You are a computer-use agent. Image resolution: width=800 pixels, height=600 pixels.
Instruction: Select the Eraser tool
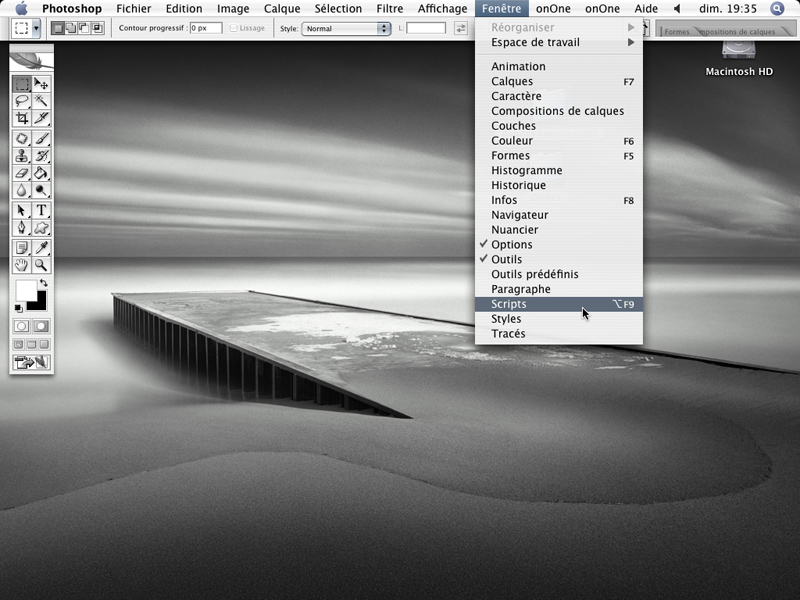(21, 173)
